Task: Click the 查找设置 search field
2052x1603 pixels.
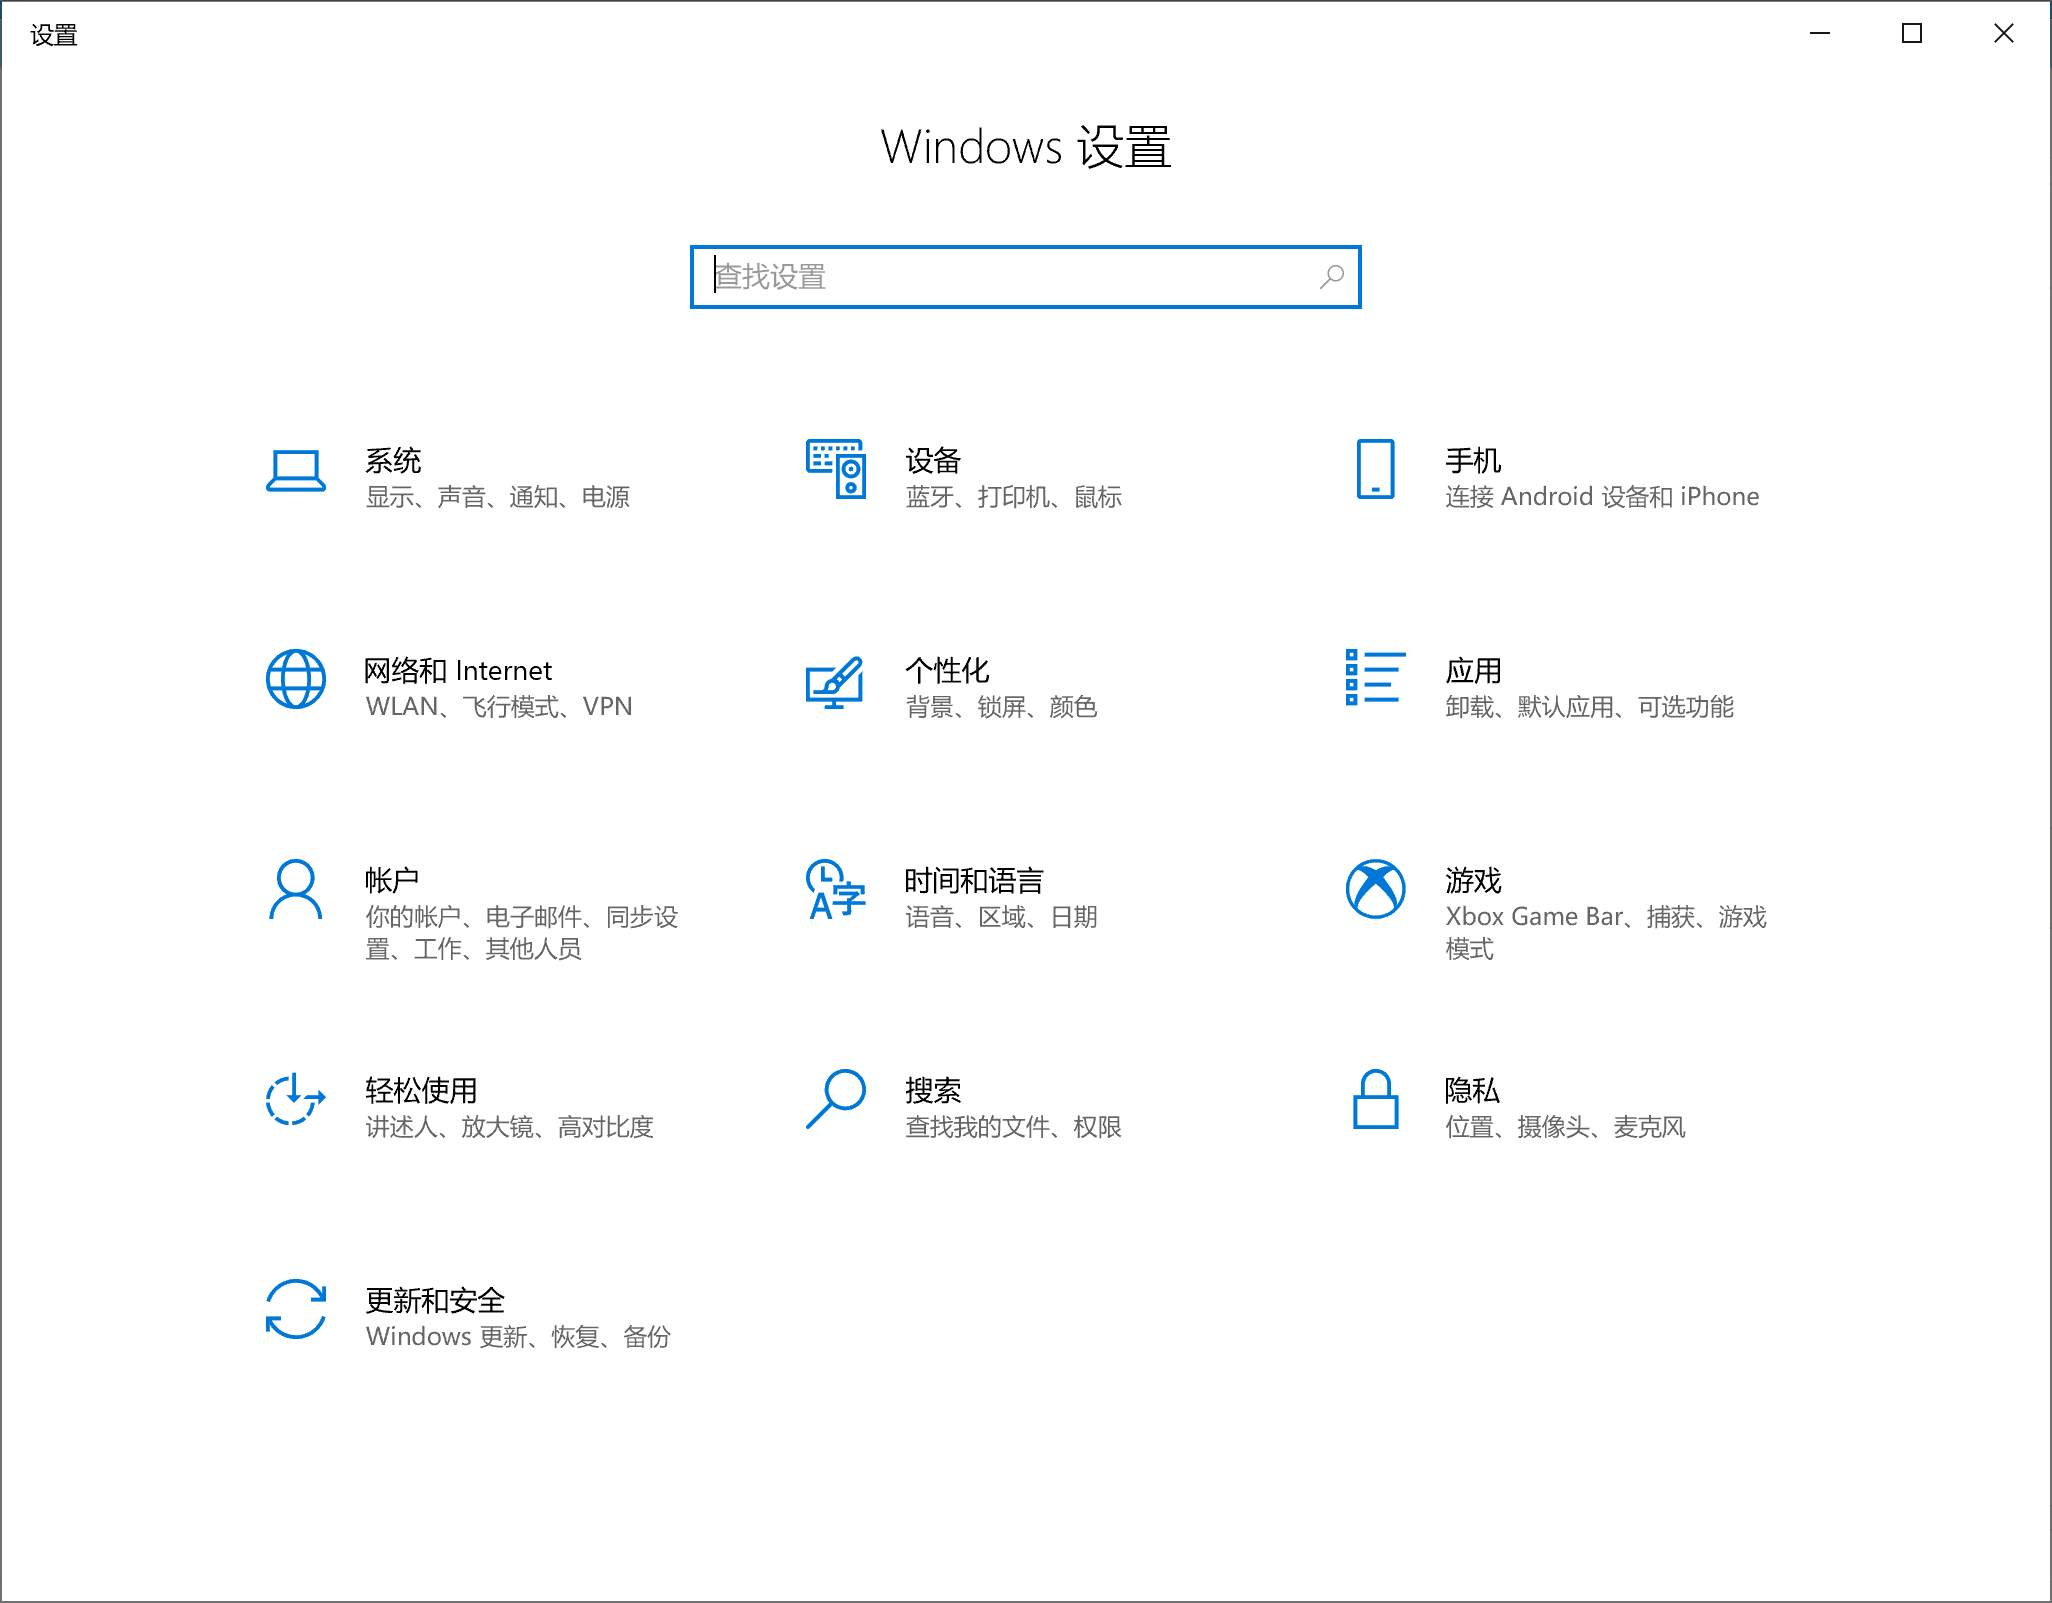Action: pyautogui.click(x=1010, y=277)
